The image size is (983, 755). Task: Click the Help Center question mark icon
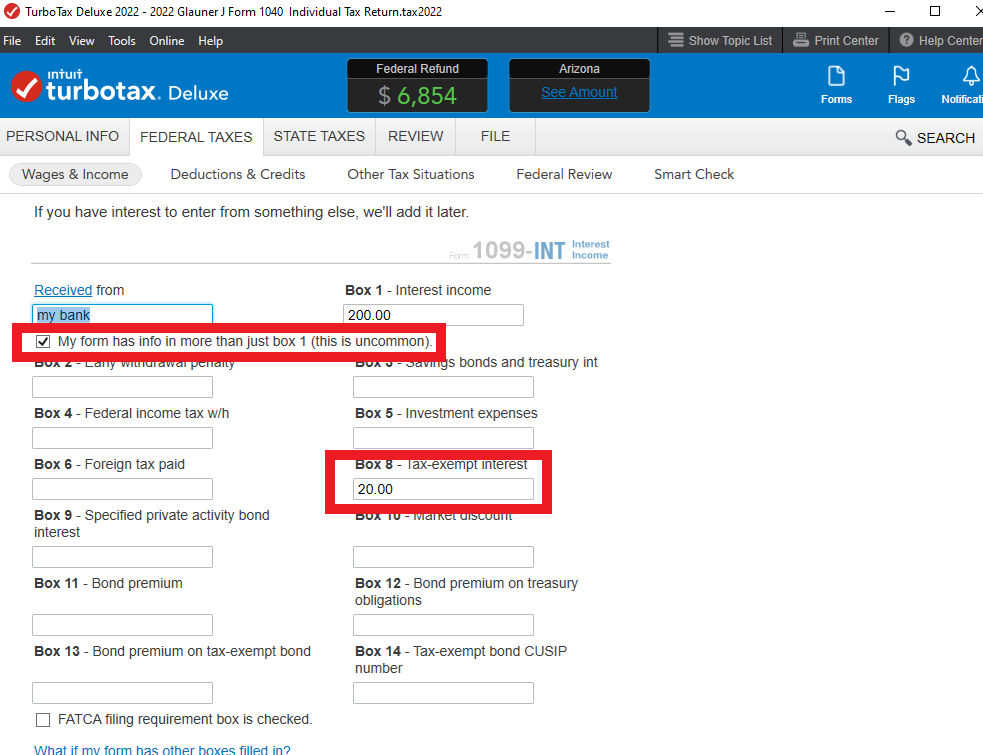(x=906, y=40)
